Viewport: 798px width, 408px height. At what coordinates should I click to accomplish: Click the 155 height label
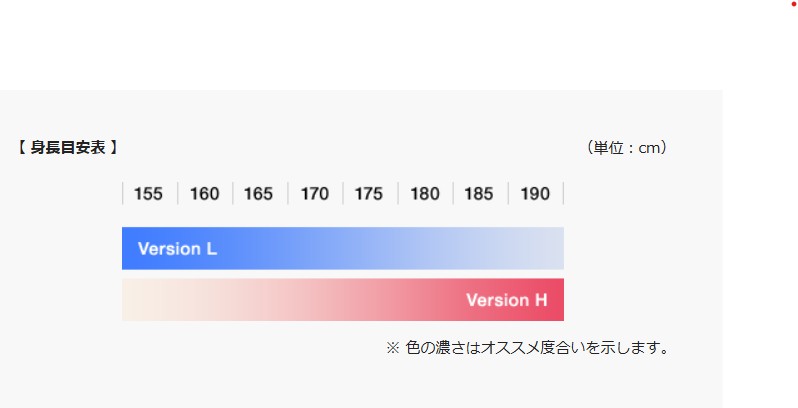(x=148, y=194)
